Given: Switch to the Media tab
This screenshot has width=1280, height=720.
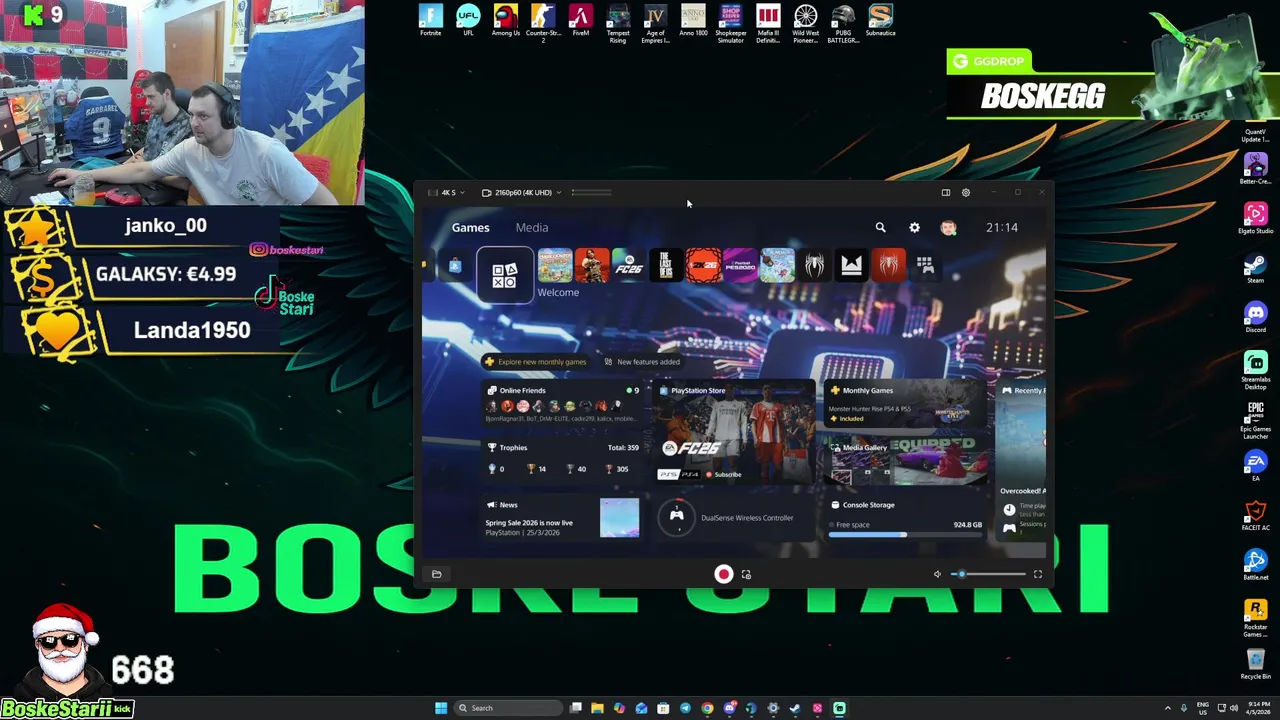Looking at the screenshot, I should [532, 227].
